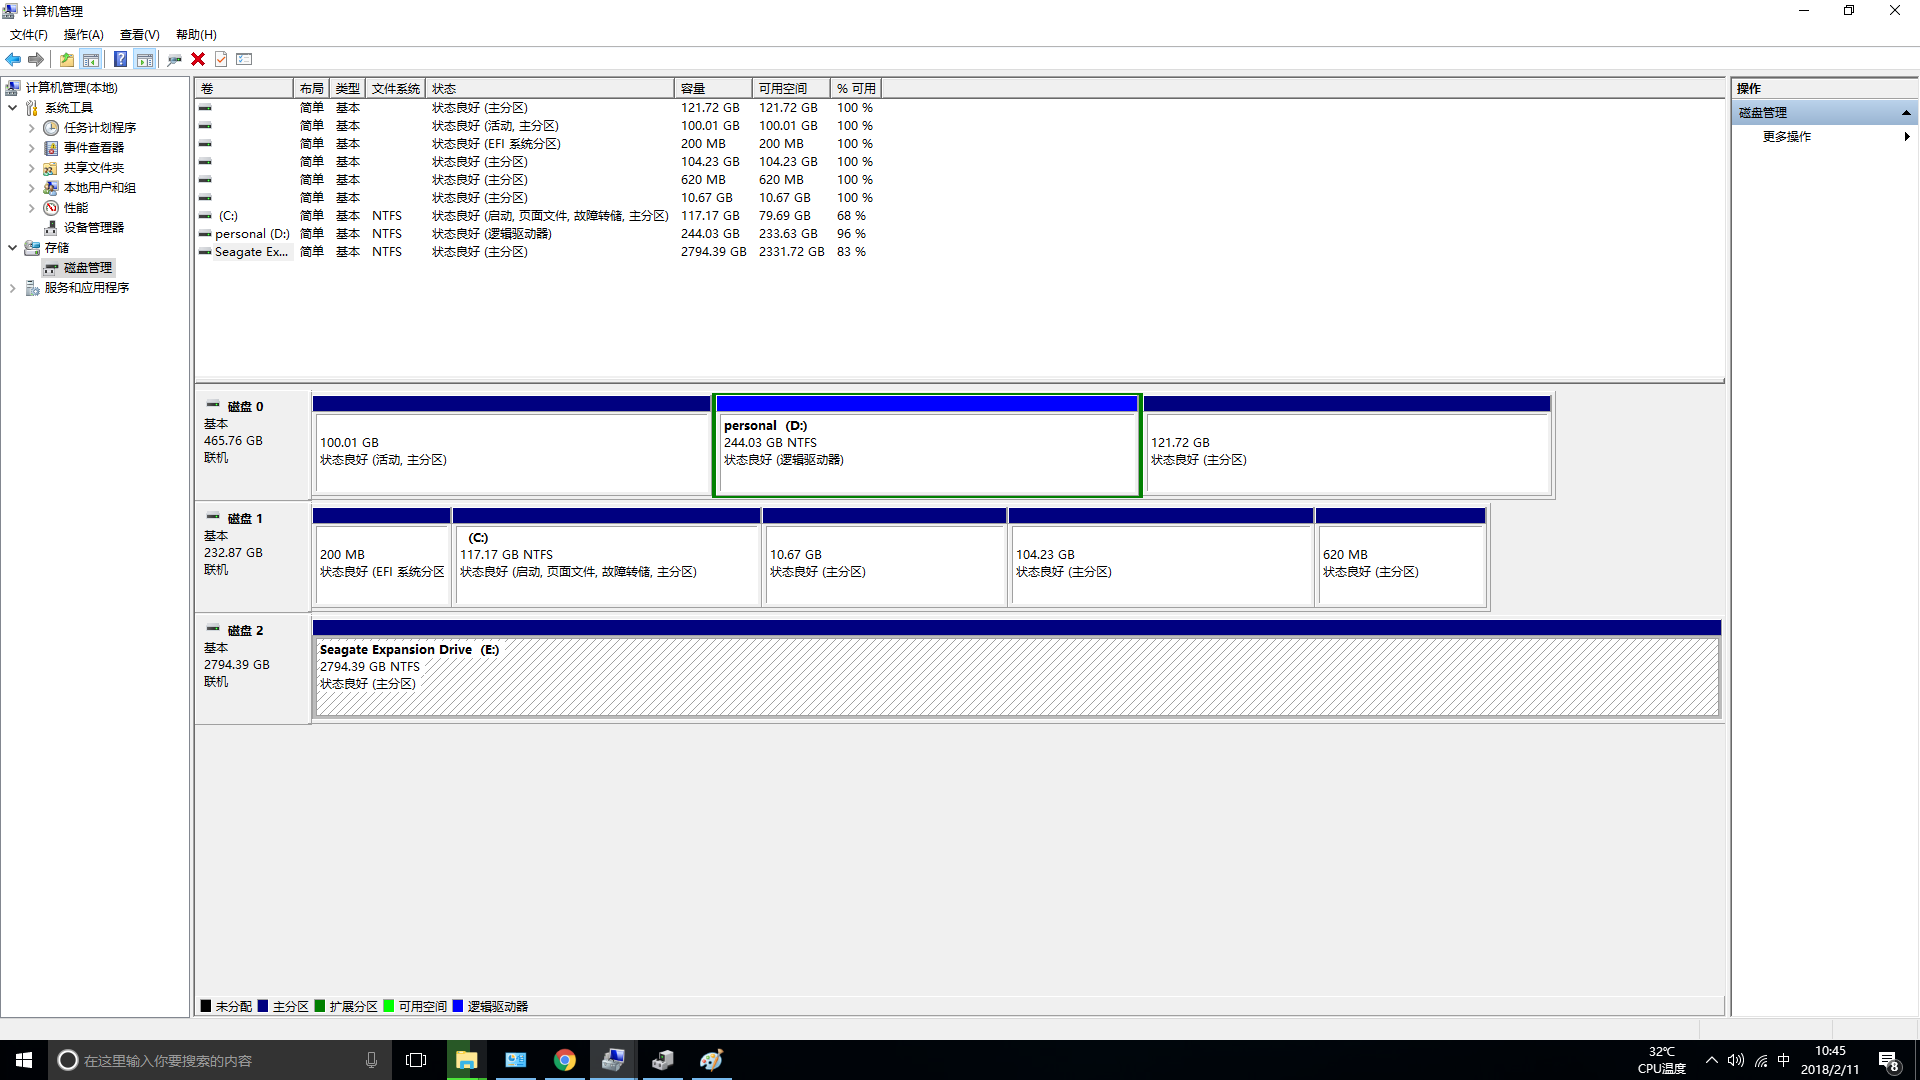This screenshot has height=1080, width=1920.
Task: Toggle Show/Hide Console Tree button
Action: 91,59
